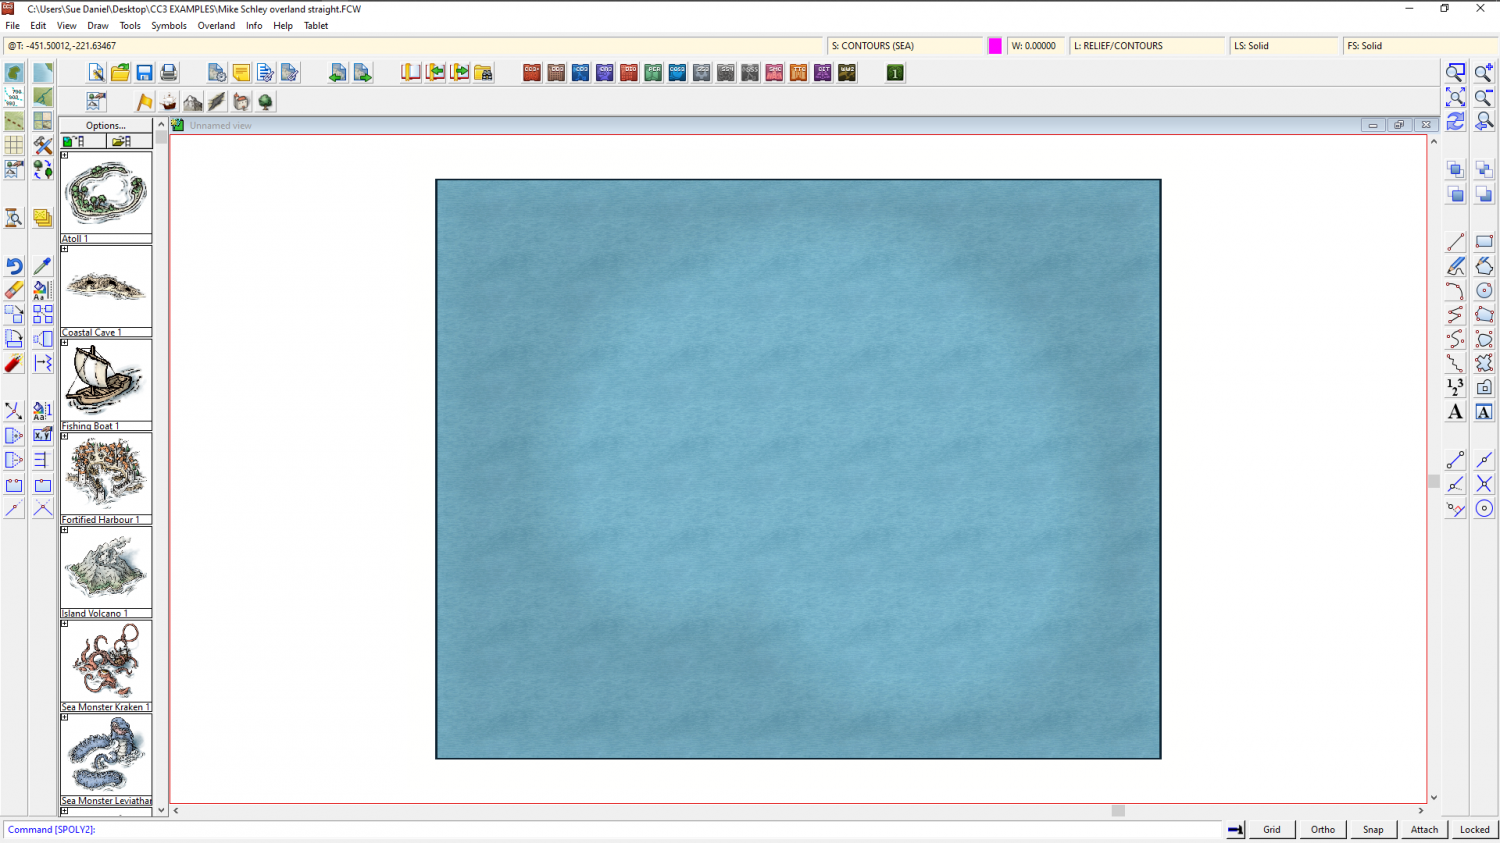Open the Tablet menu
The height and width of the screenshot is (843, 1500).
coord(316,26)
